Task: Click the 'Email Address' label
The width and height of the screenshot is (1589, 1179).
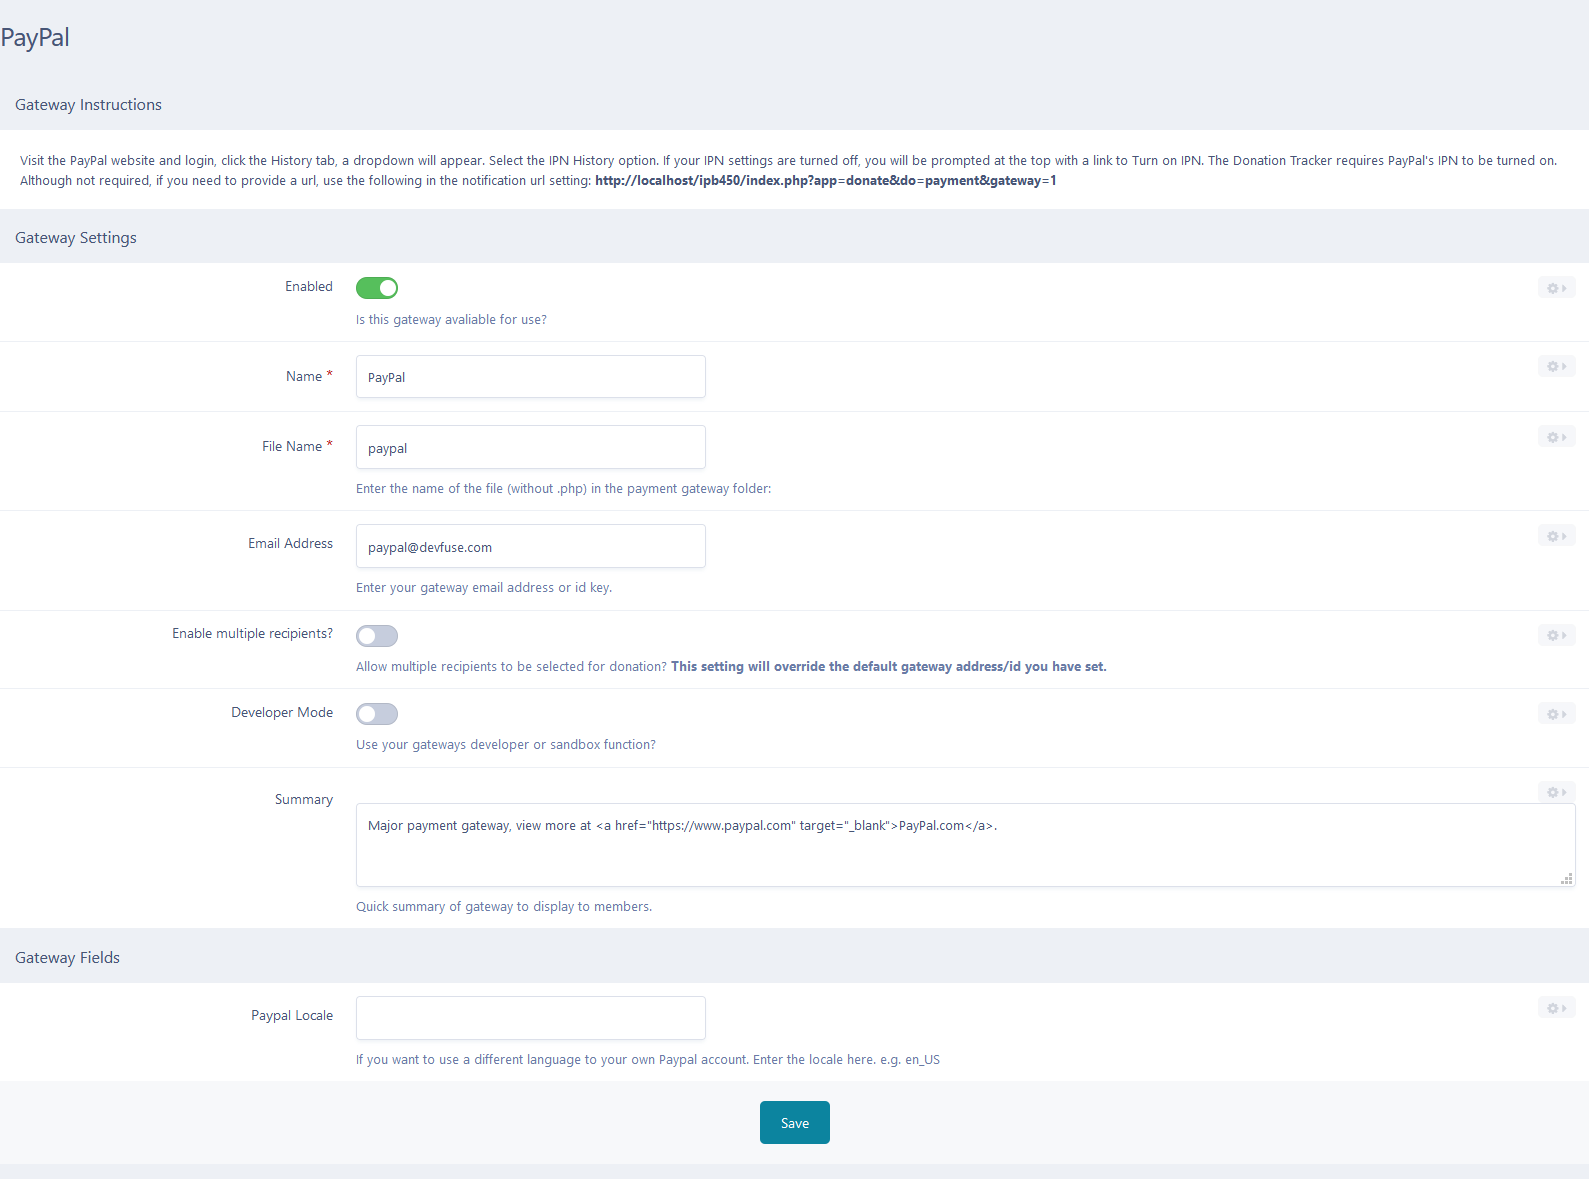Action: tap(291, 544)
